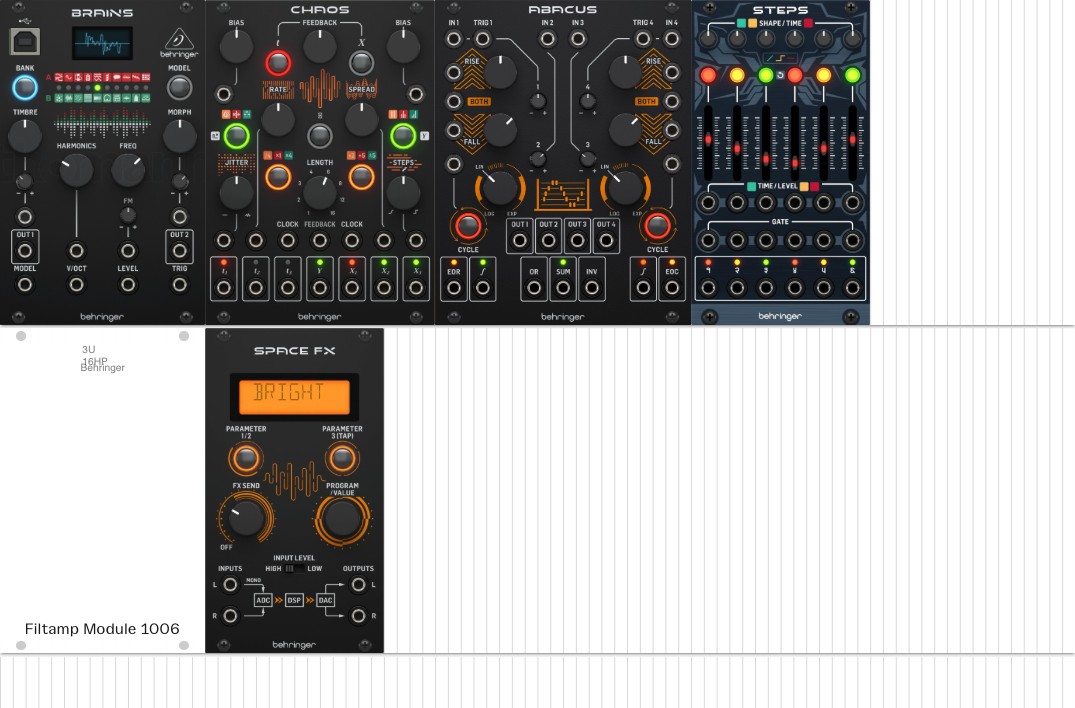Click the OUT 1 jack on Abacus
This screenshot has height=708, width=1075.
(520, 241)
